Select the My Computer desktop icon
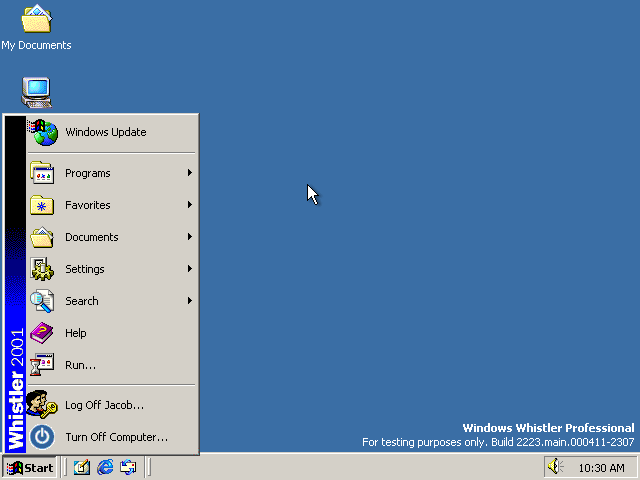 pos(37,93)
